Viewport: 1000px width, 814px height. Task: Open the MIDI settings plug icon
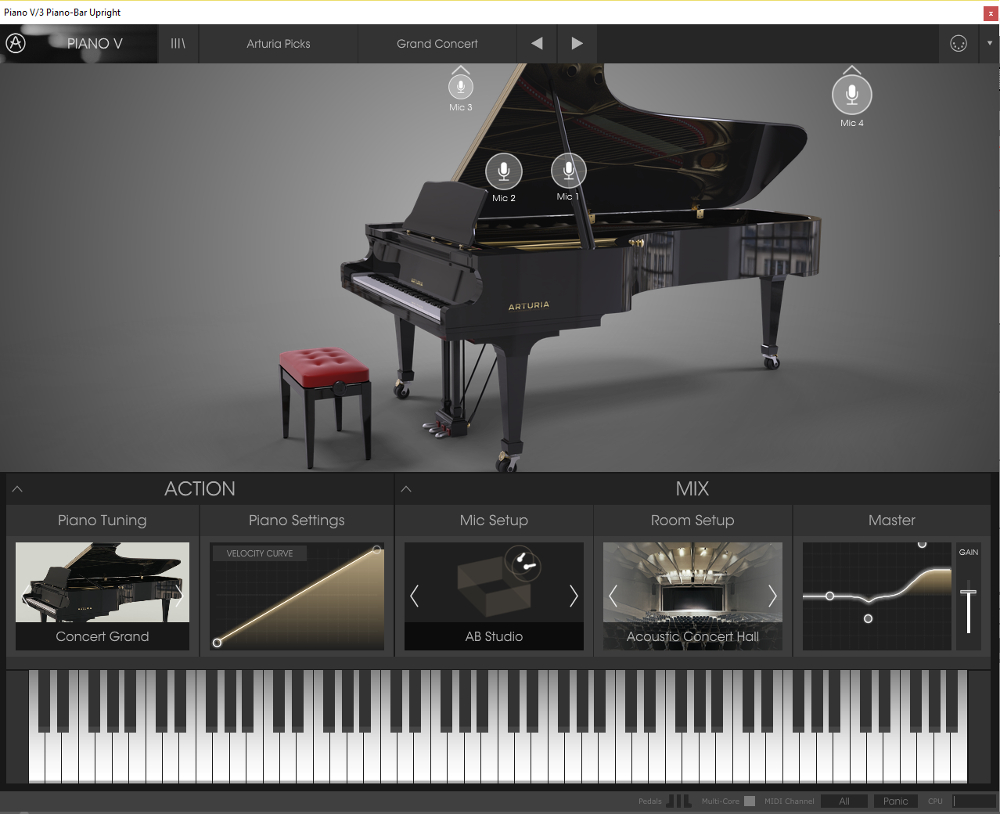pyautogui.click(x=958, y=43)
